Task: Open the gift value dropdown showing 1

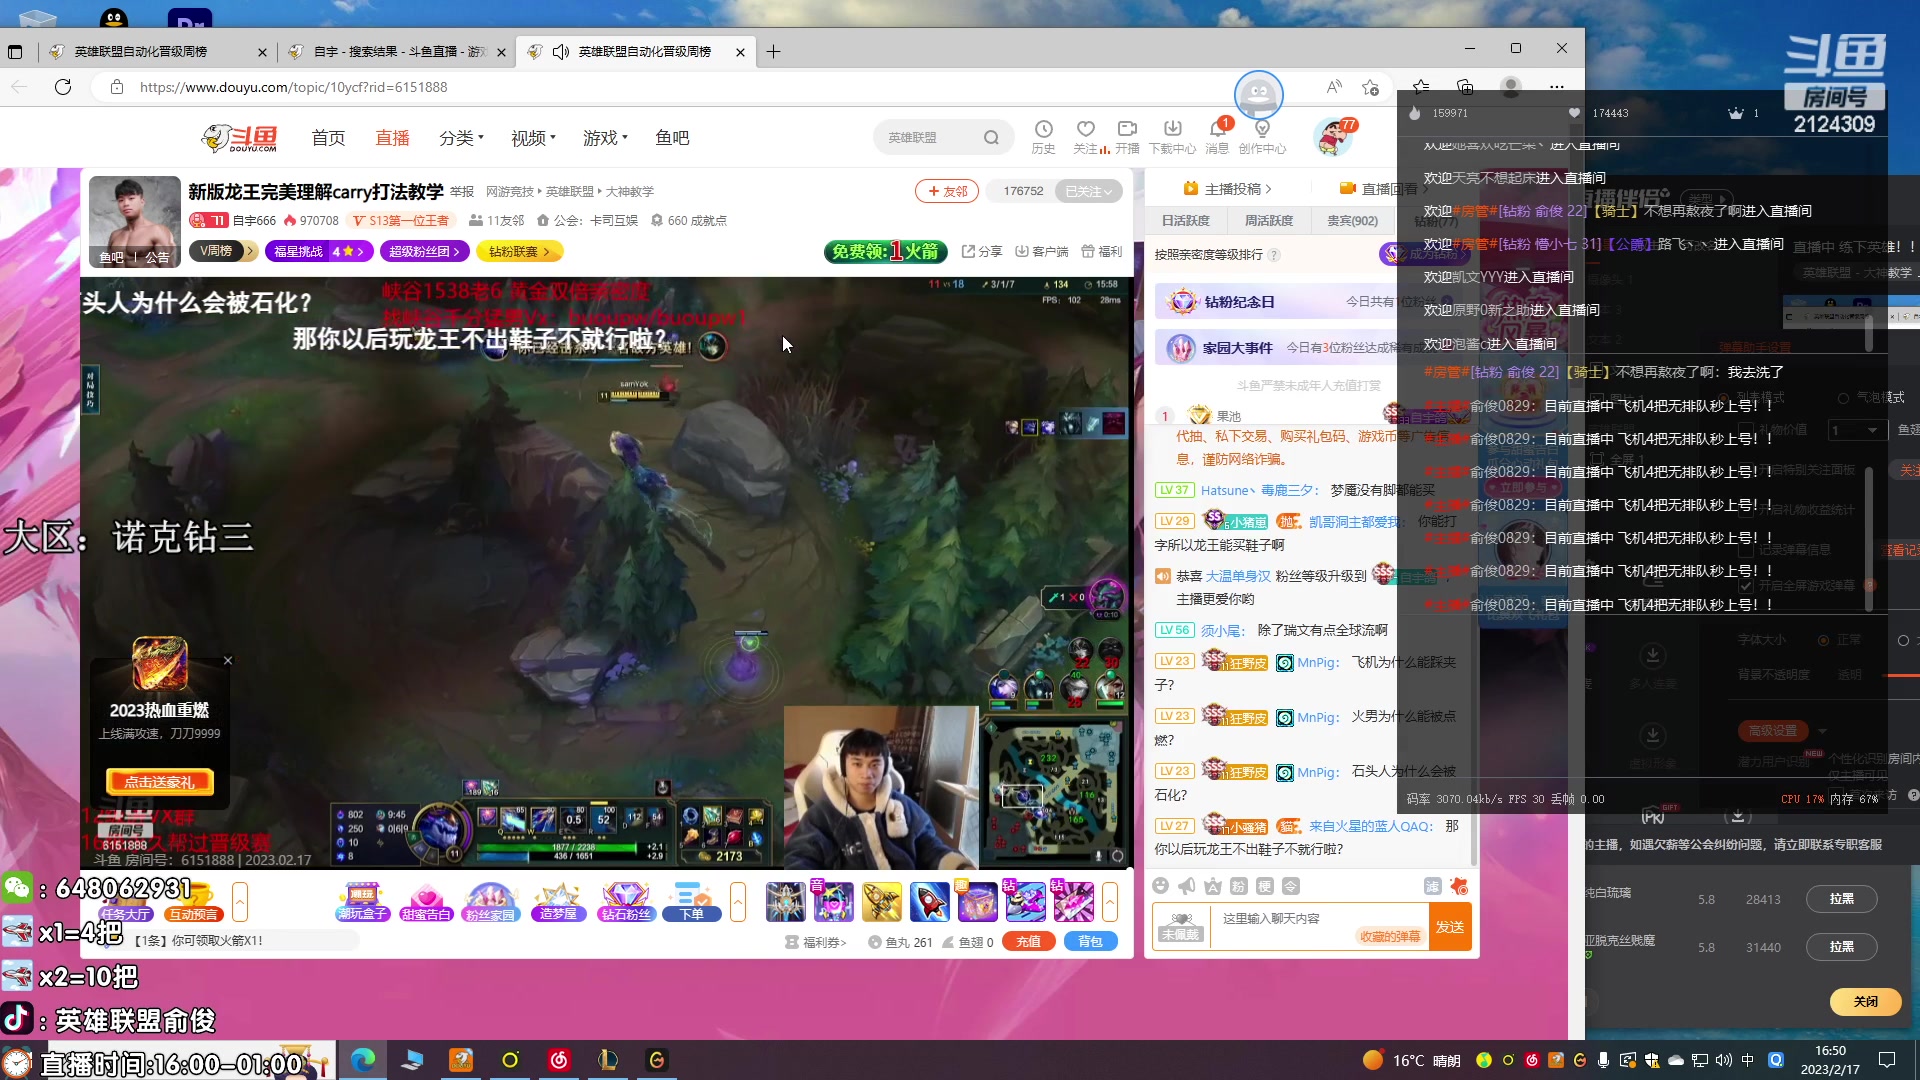Action: pos(1857,430)
